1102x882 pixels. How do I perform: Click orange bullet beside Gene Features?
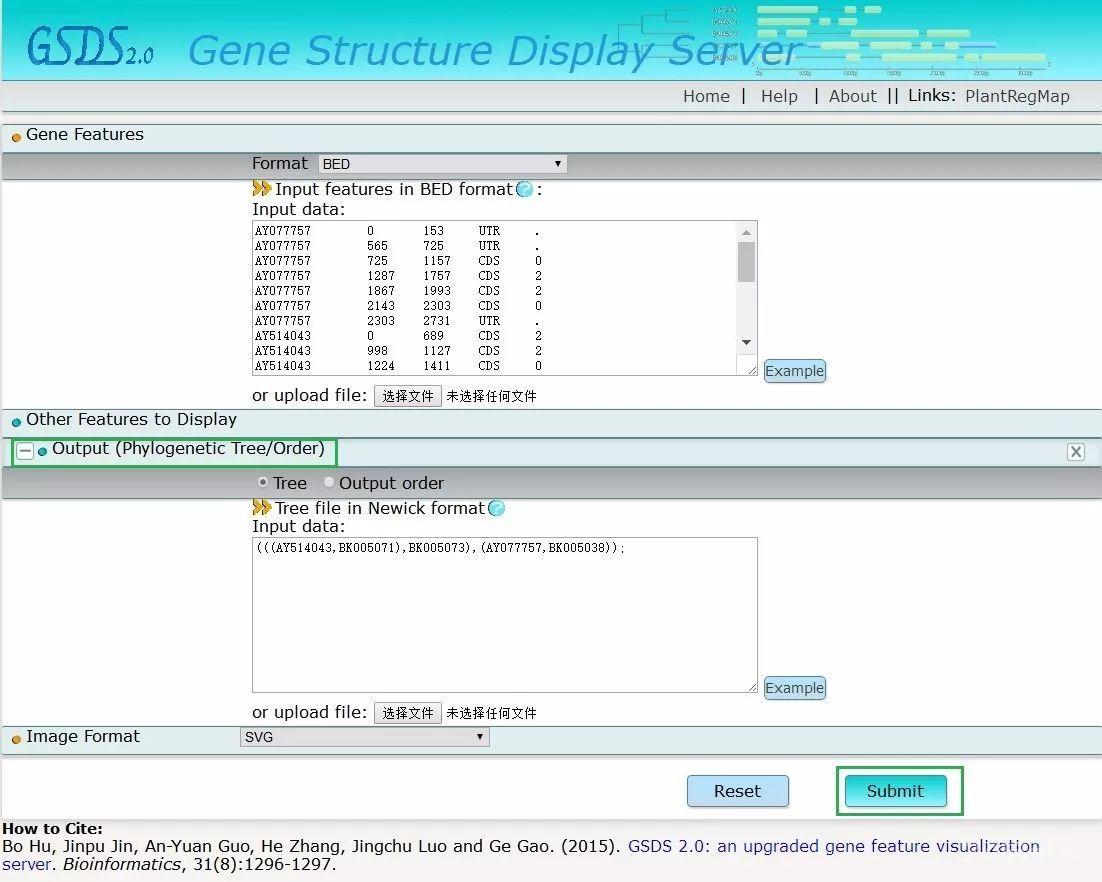click(16, 137)
